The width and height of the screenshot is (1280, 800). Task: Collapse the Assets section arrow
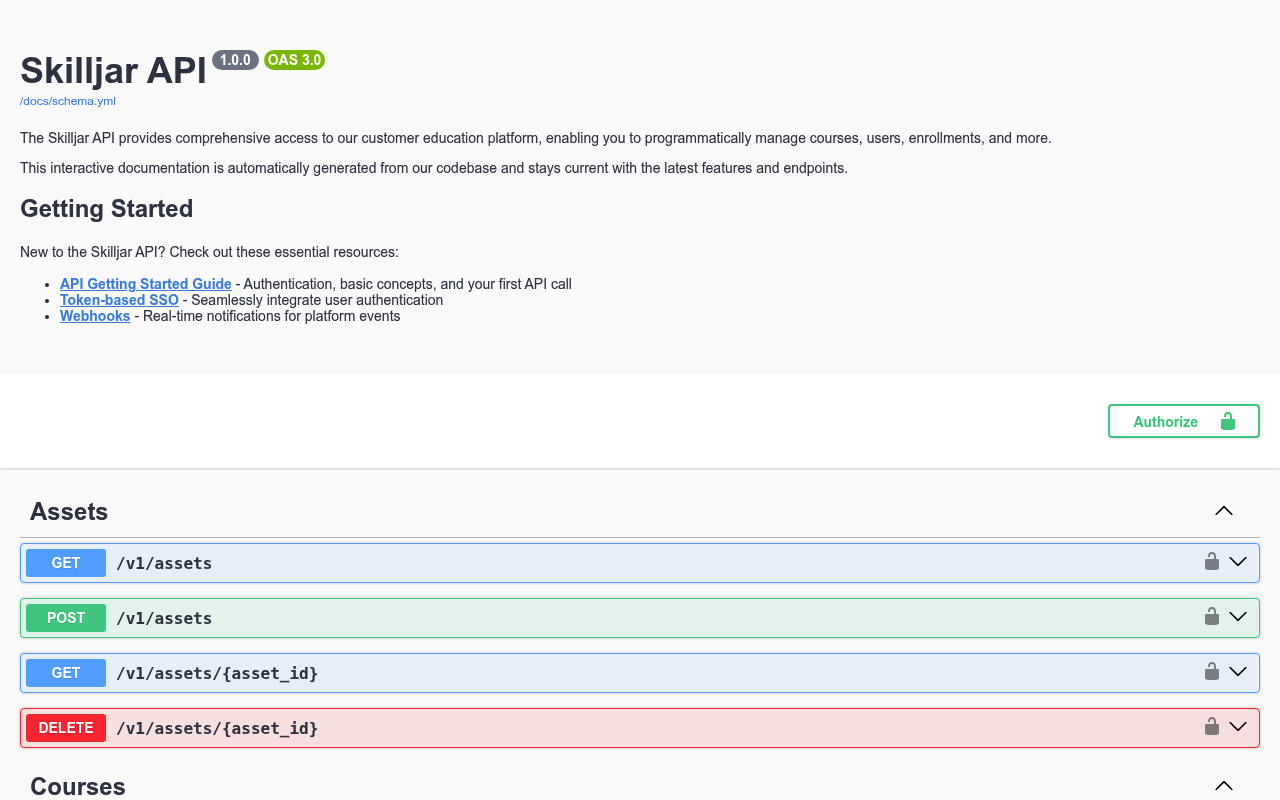click(1224, 511)
